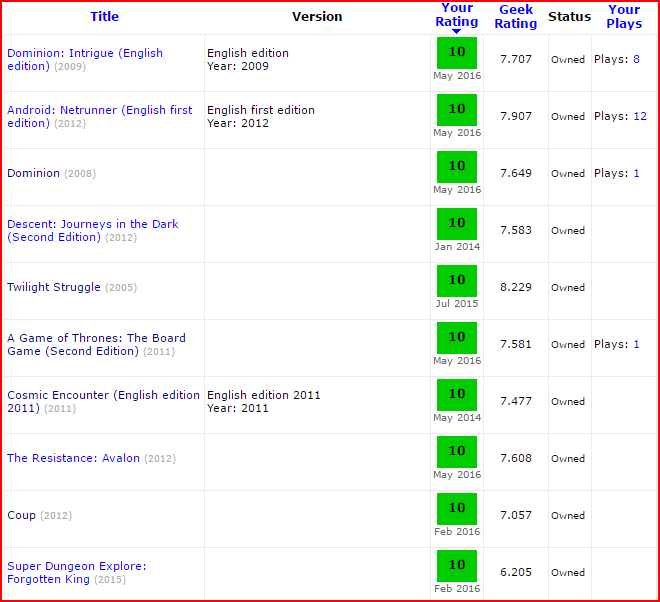This screenshot has width=660, height=602.
Task: Open Super Dungeon Explore: Forgotten King link
Action: pyautogui.click(x=77, y=573)
